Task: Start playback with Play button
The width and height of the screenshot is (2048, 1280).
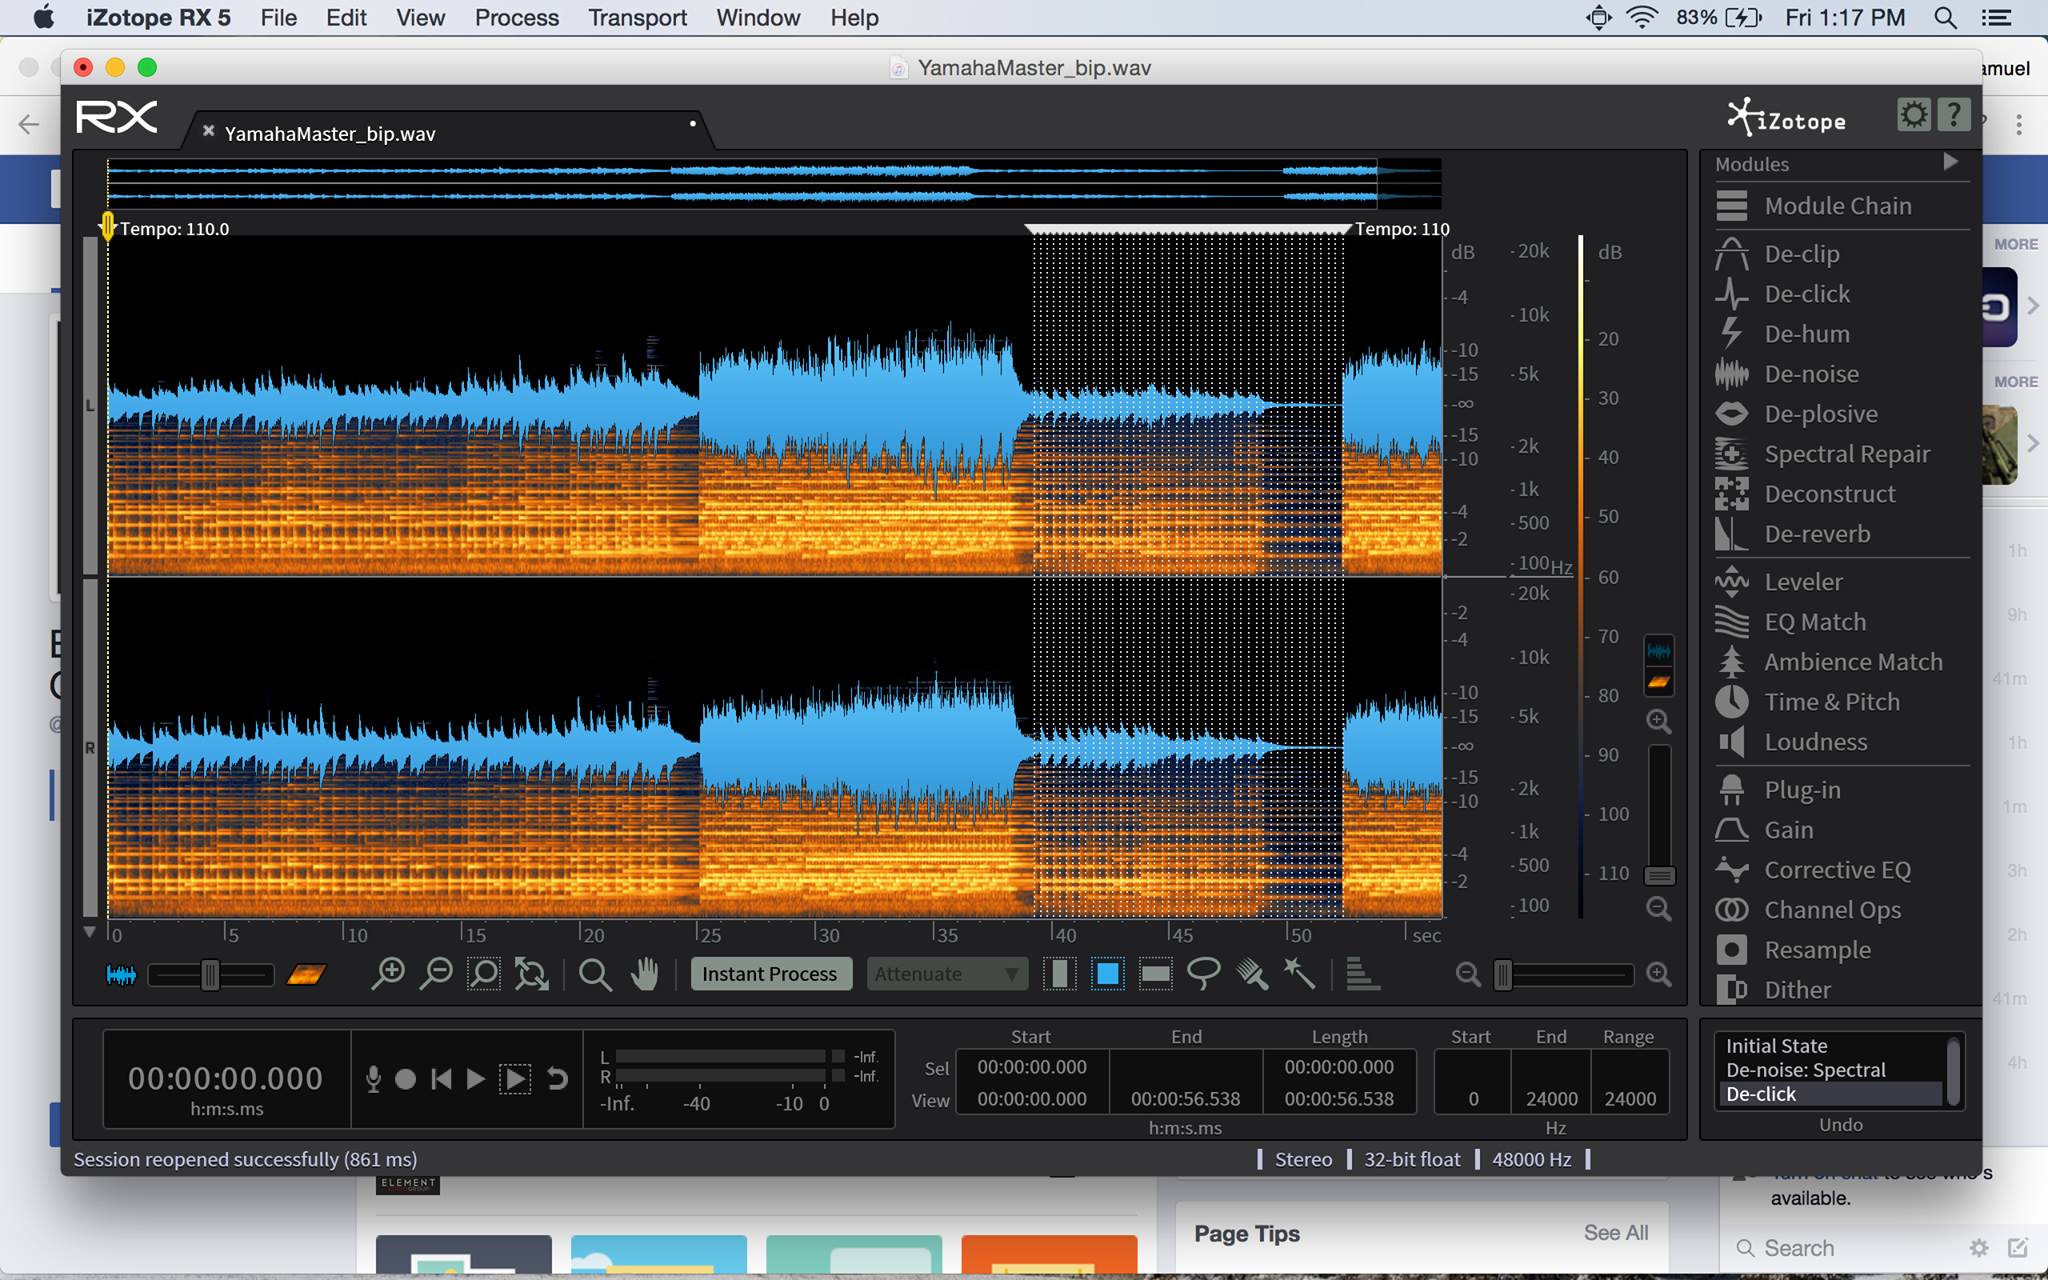Action: 475,1079
